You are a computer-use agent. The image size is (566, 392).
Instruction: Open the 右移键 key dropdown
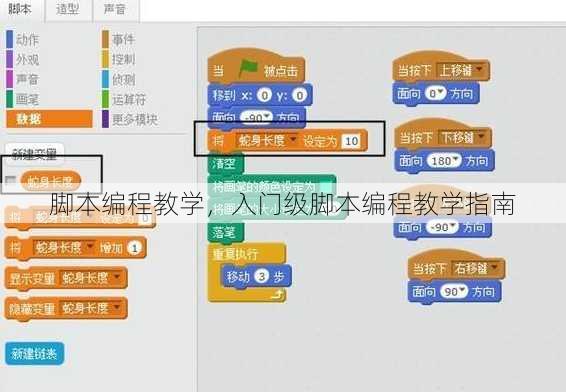click(494, 267)
